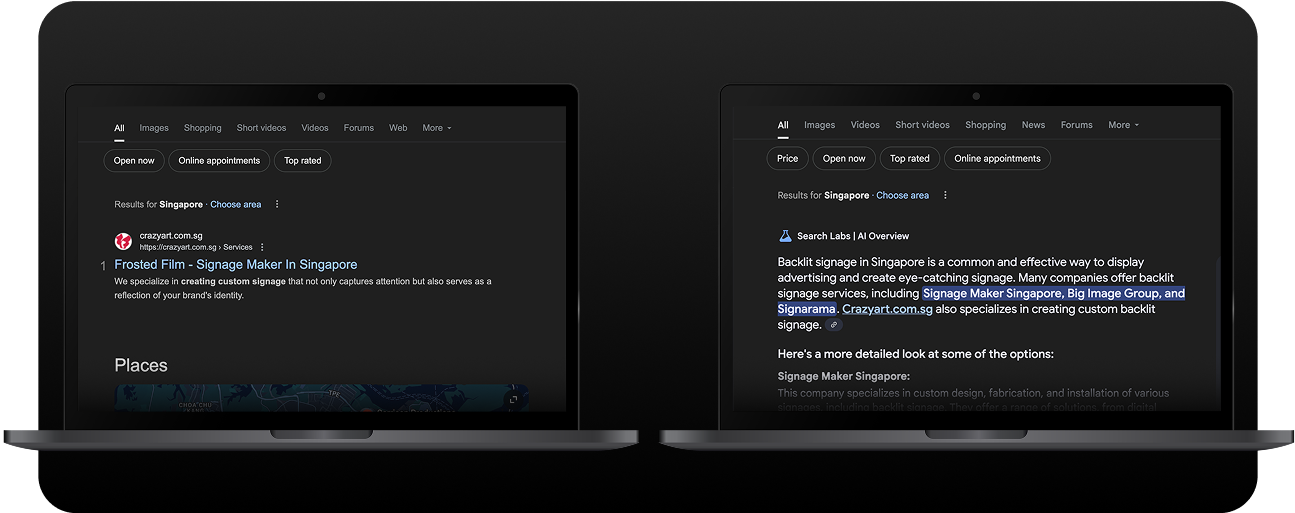Viewport: 1295px width, 513px height.
Task: Click crazyart.com.sg favicon in search result
Action: pos(123,241)
